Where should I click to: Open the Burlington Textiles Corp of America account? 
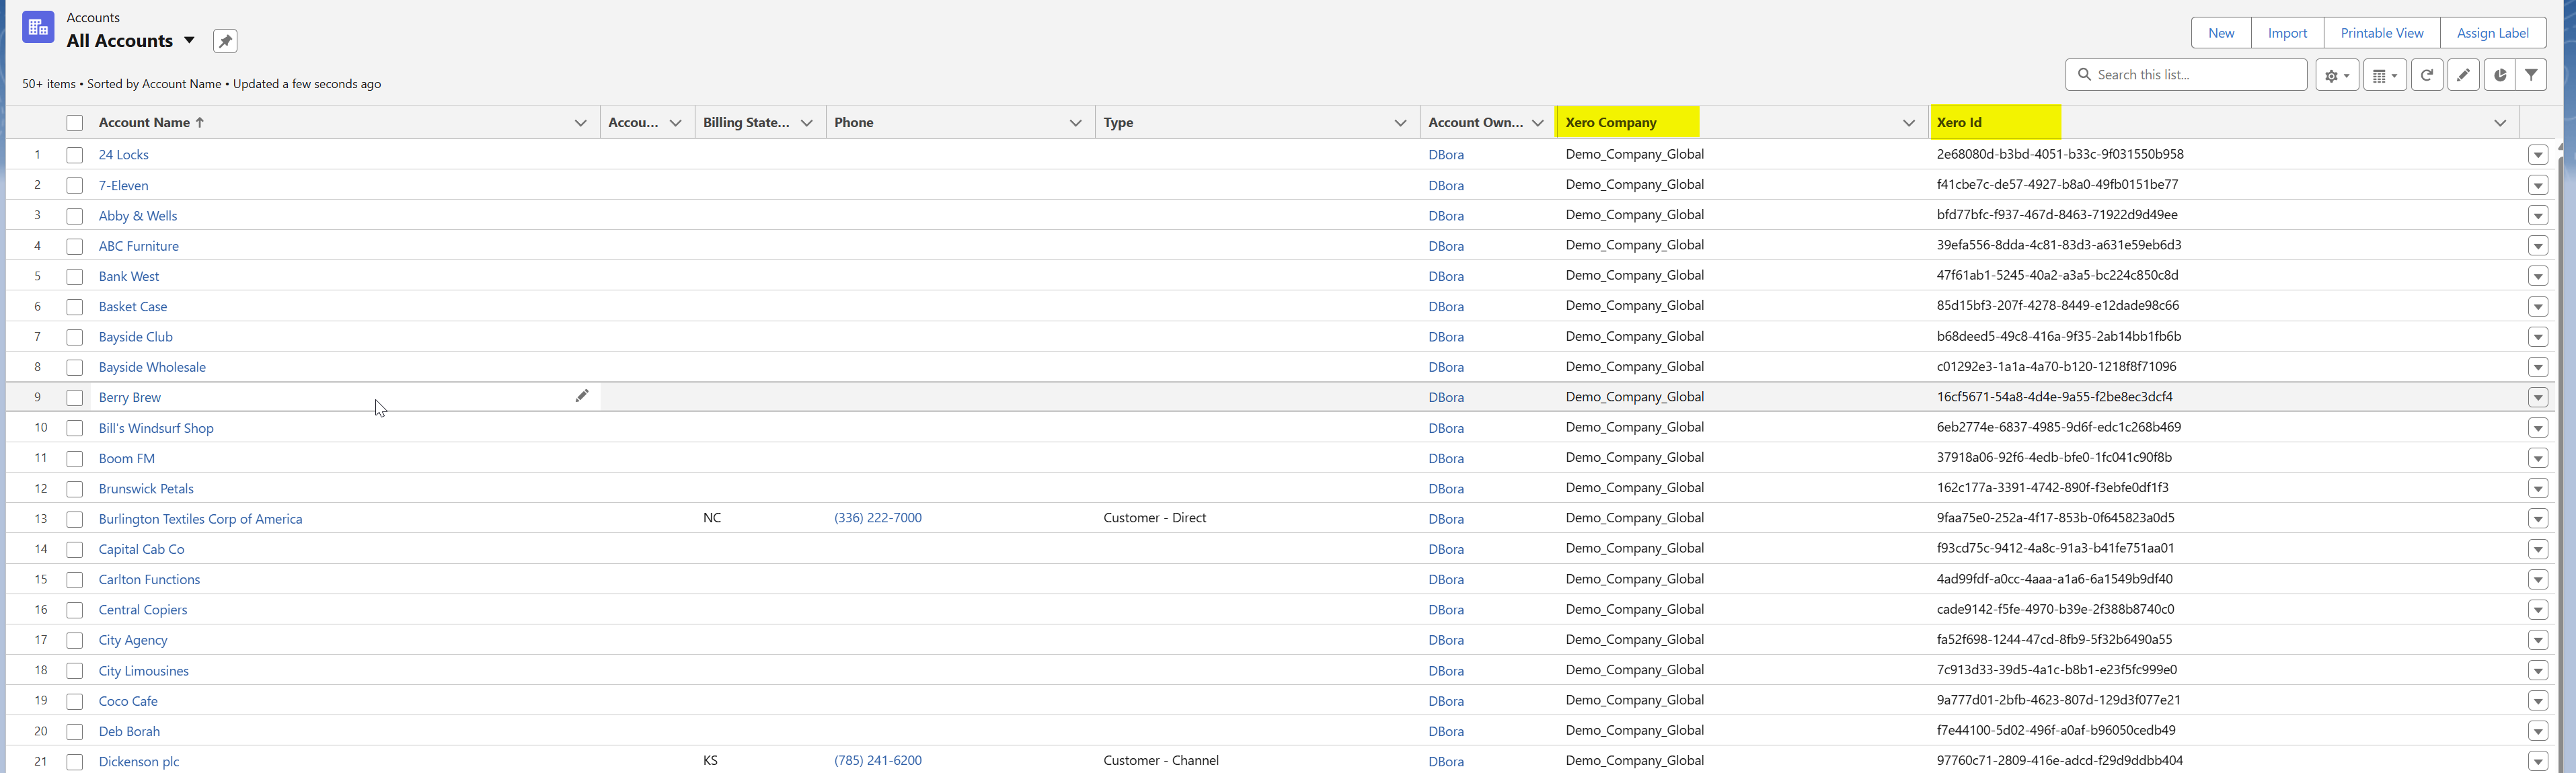coord(200,519)
